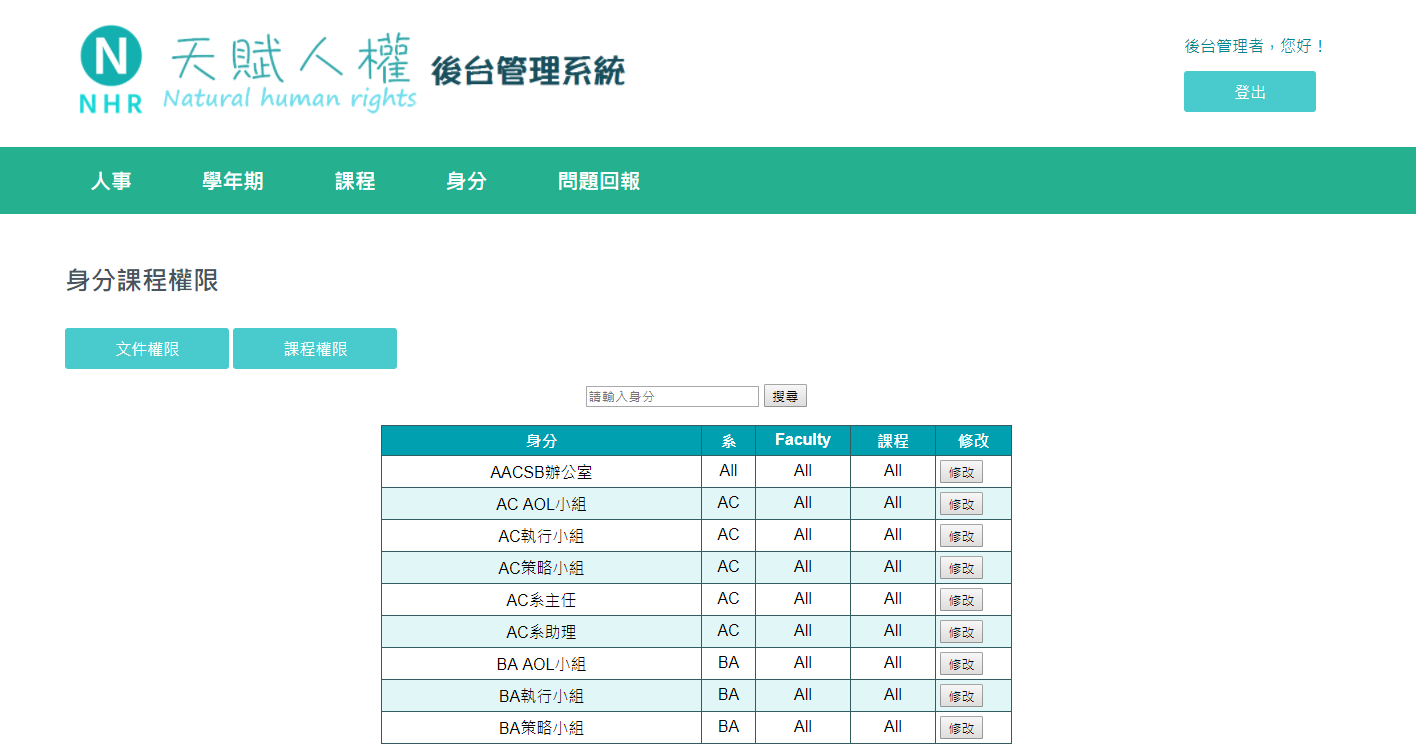Click the 身分 column header
Screen dimensions: 1416x744
click(x=541, y=441)
